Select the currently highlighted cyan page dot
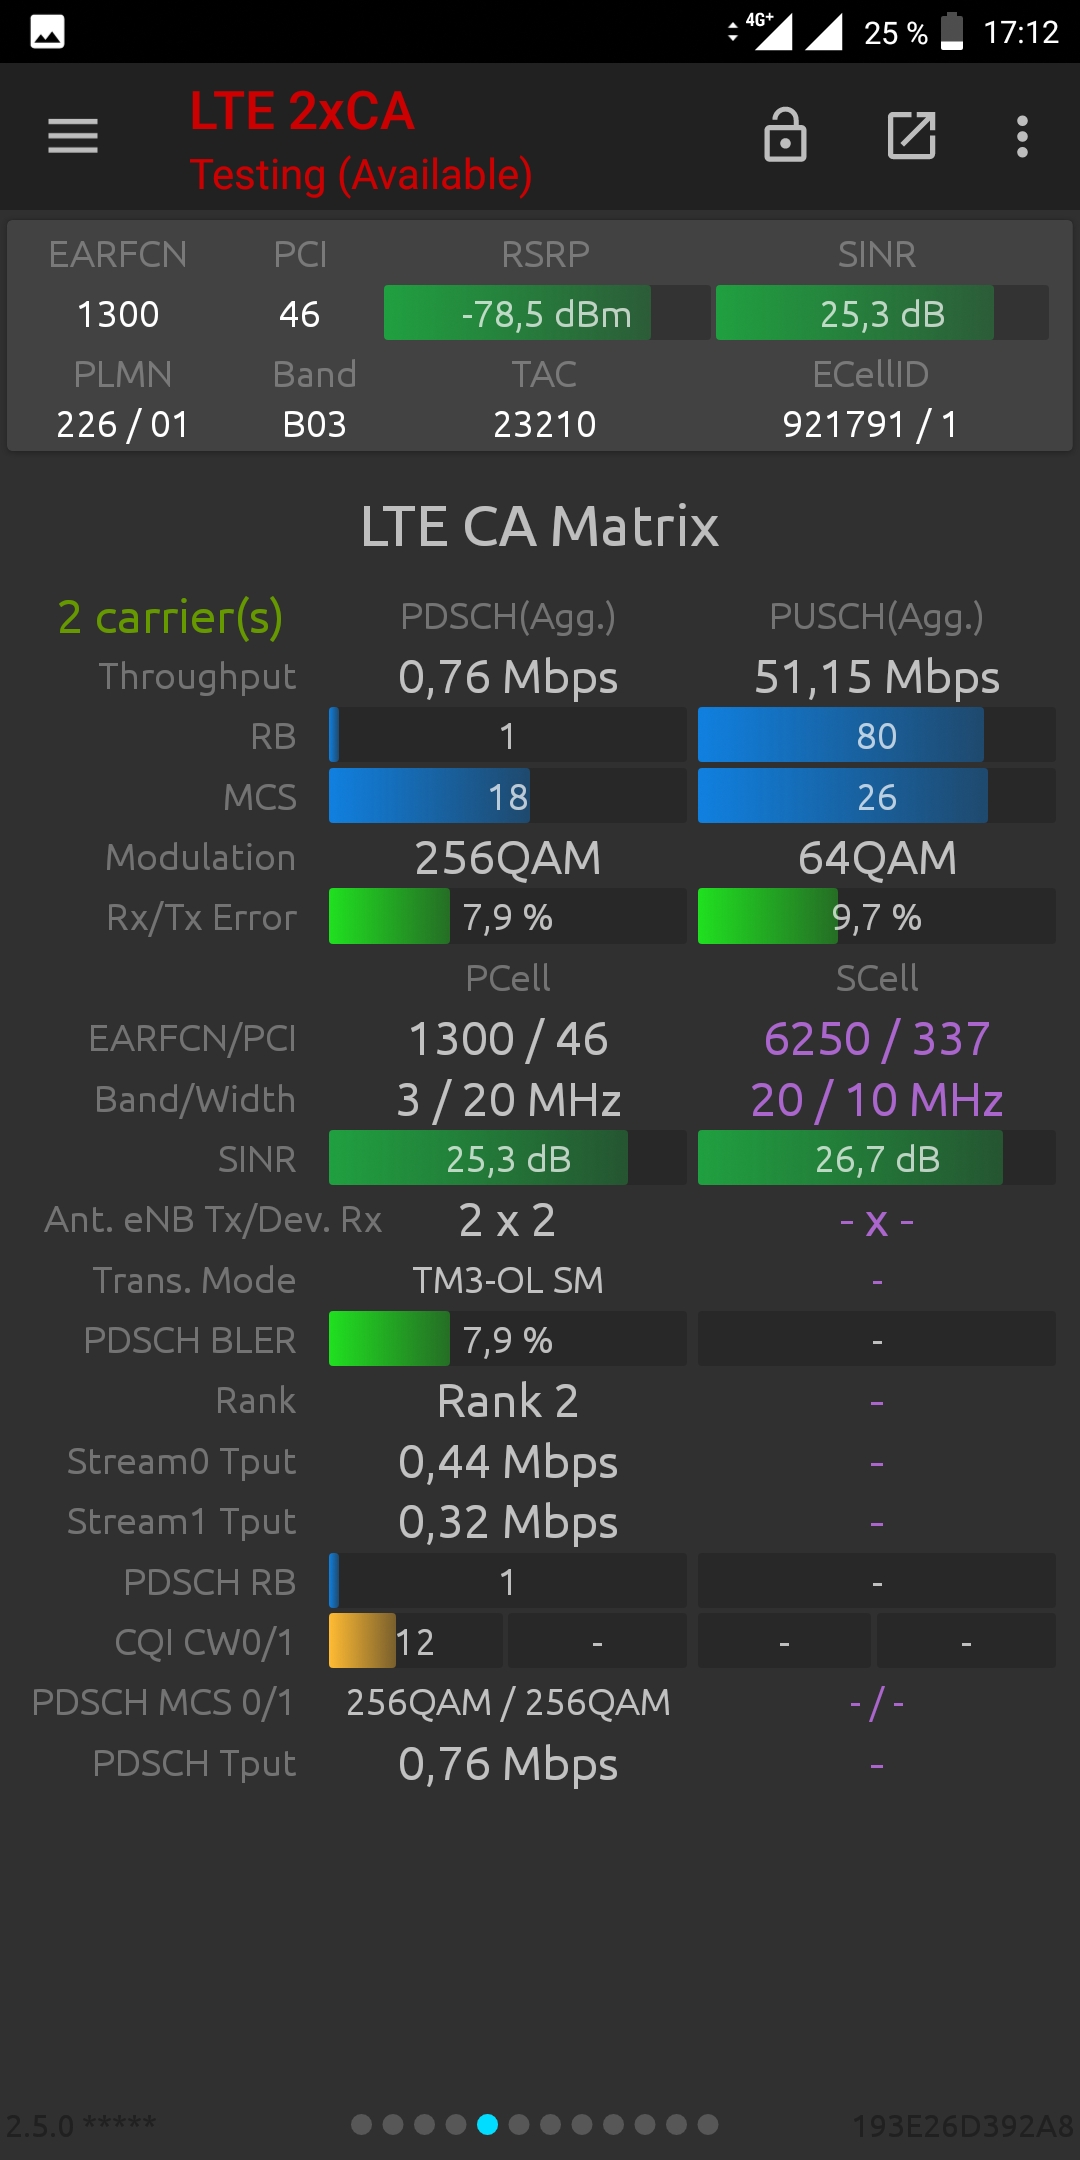 [487, 2124]
